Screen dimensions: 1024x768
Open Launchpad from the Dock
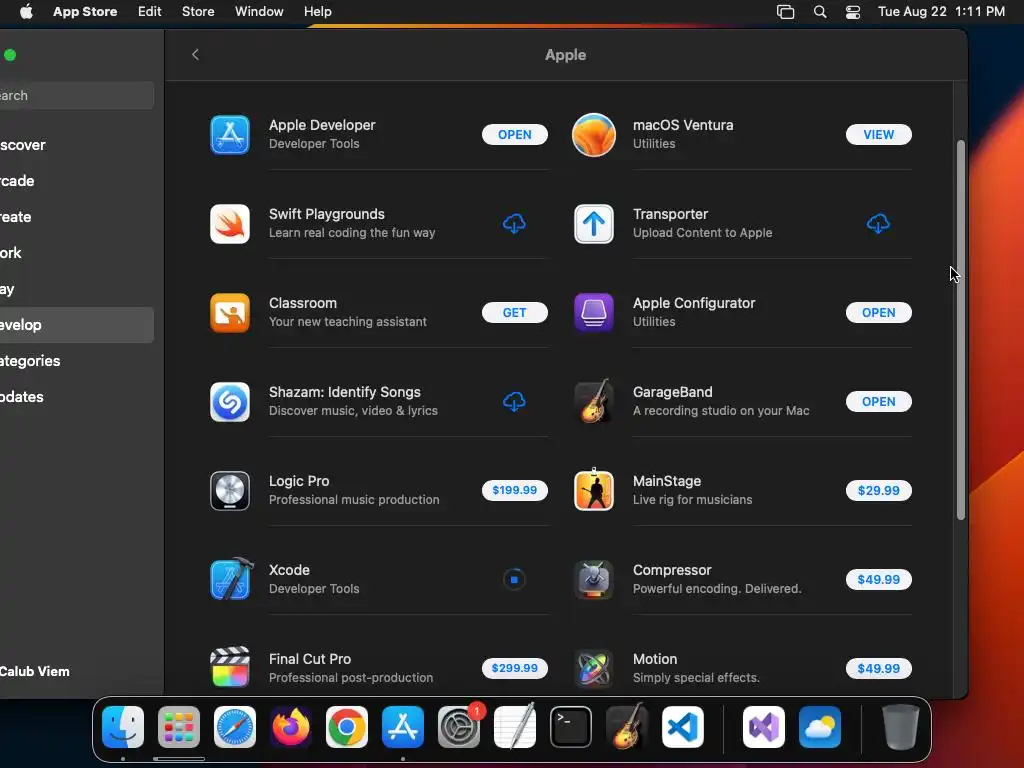[179, 727]
